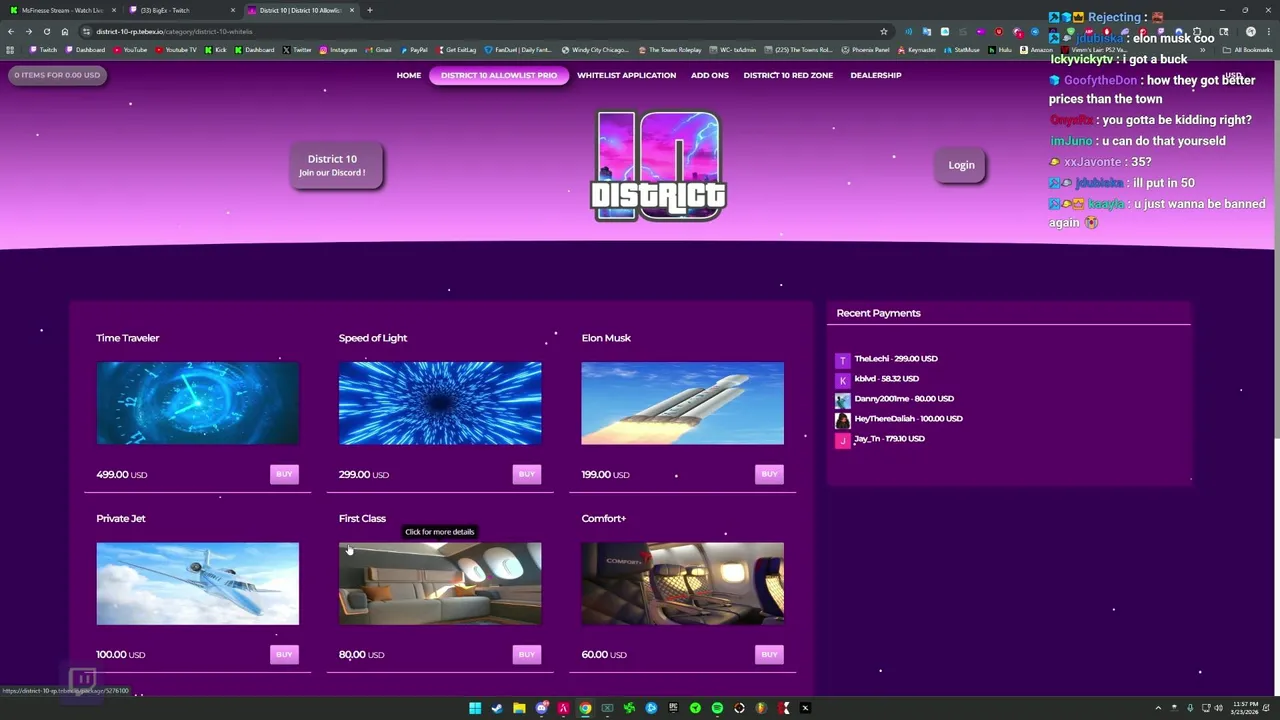Open the Speed of Light tunnel thumbnail
The width and height of the screenshot is (1280, 720).
click(x=440, y=403)
